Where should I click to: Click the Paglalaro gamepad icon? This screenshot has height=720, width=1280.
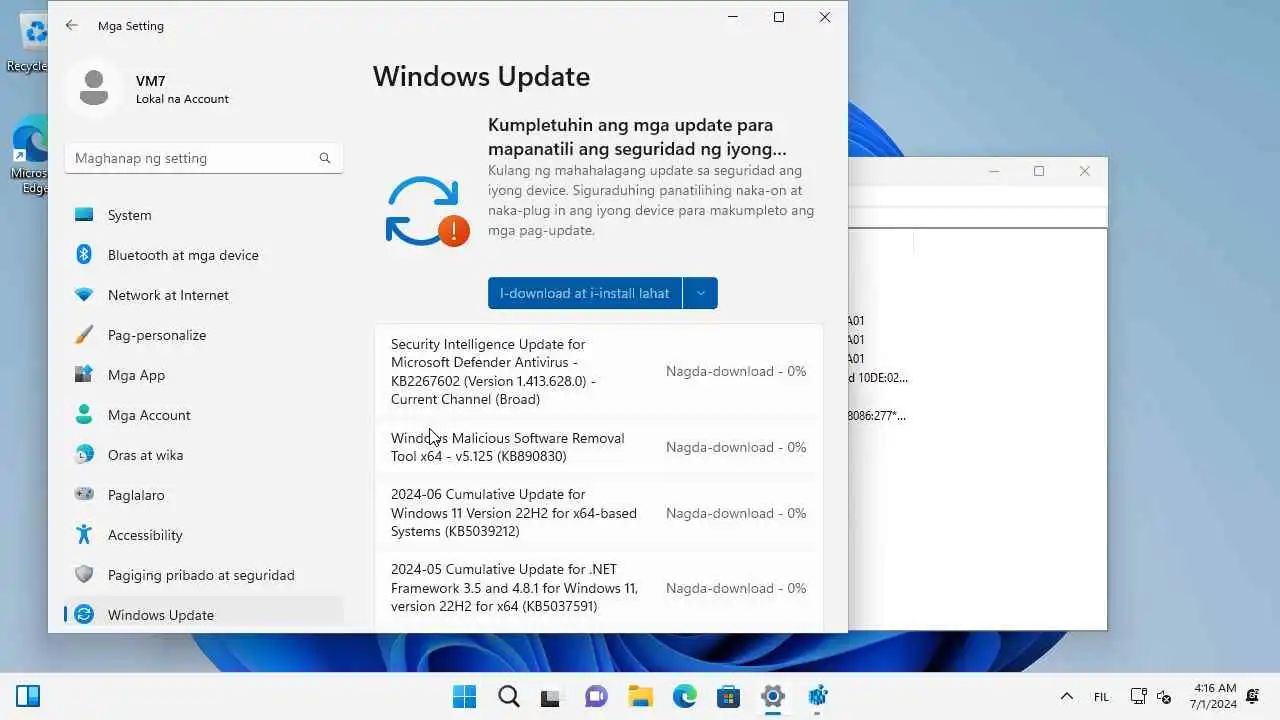click(84, 495)
